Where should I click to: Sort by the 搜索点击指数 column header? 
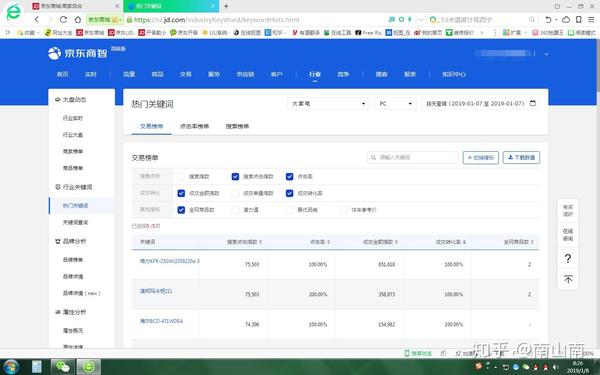click(244, 242)
